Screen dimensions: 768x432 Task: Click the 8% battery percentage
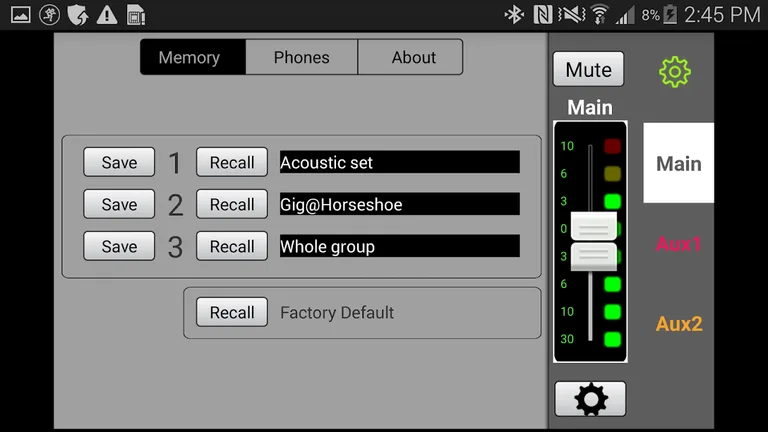(x=650, y=15)
